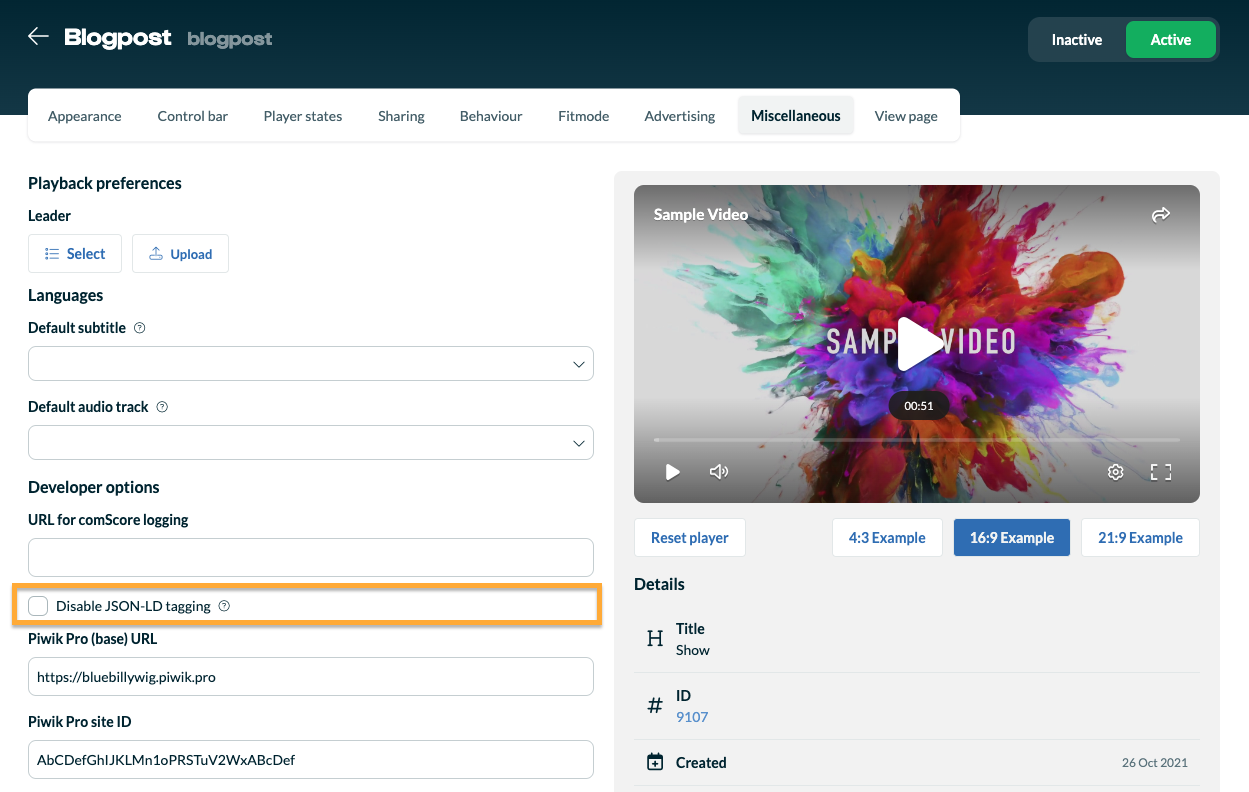This screenshot has height=792, width=1249.
Task: Set player status to Inactive
Action: (x=1076, y=40)
